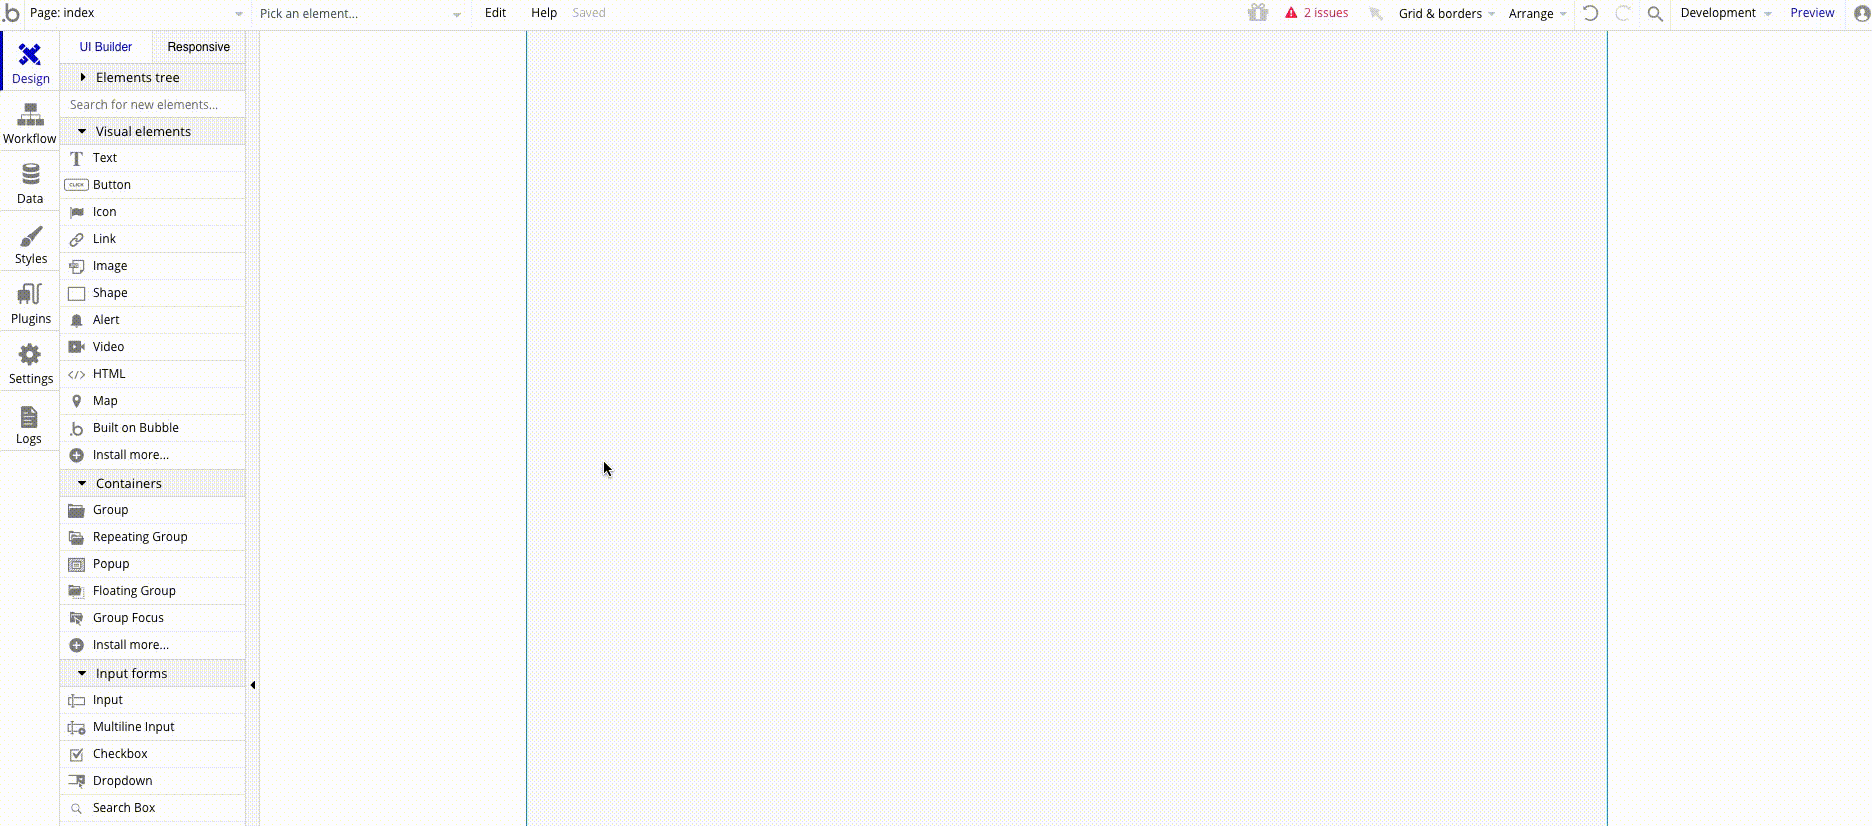The width and height of the screenshot is (1872, 826).
Task: Select the Multiline Input element
Action: (x=153, y=727)
